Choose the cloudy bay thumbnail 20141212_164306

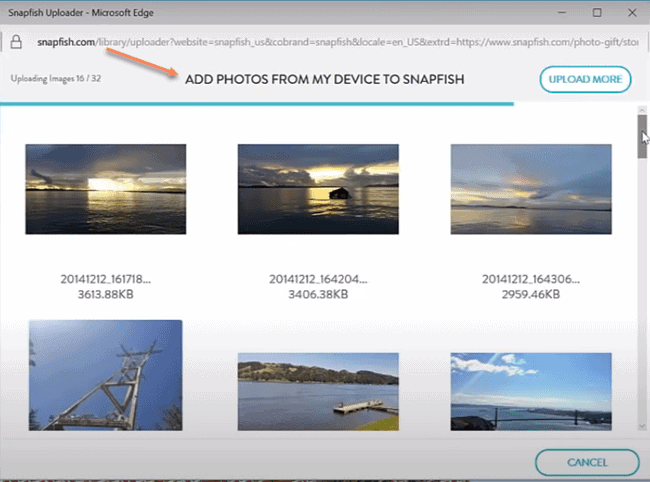(x=531, y=189)
